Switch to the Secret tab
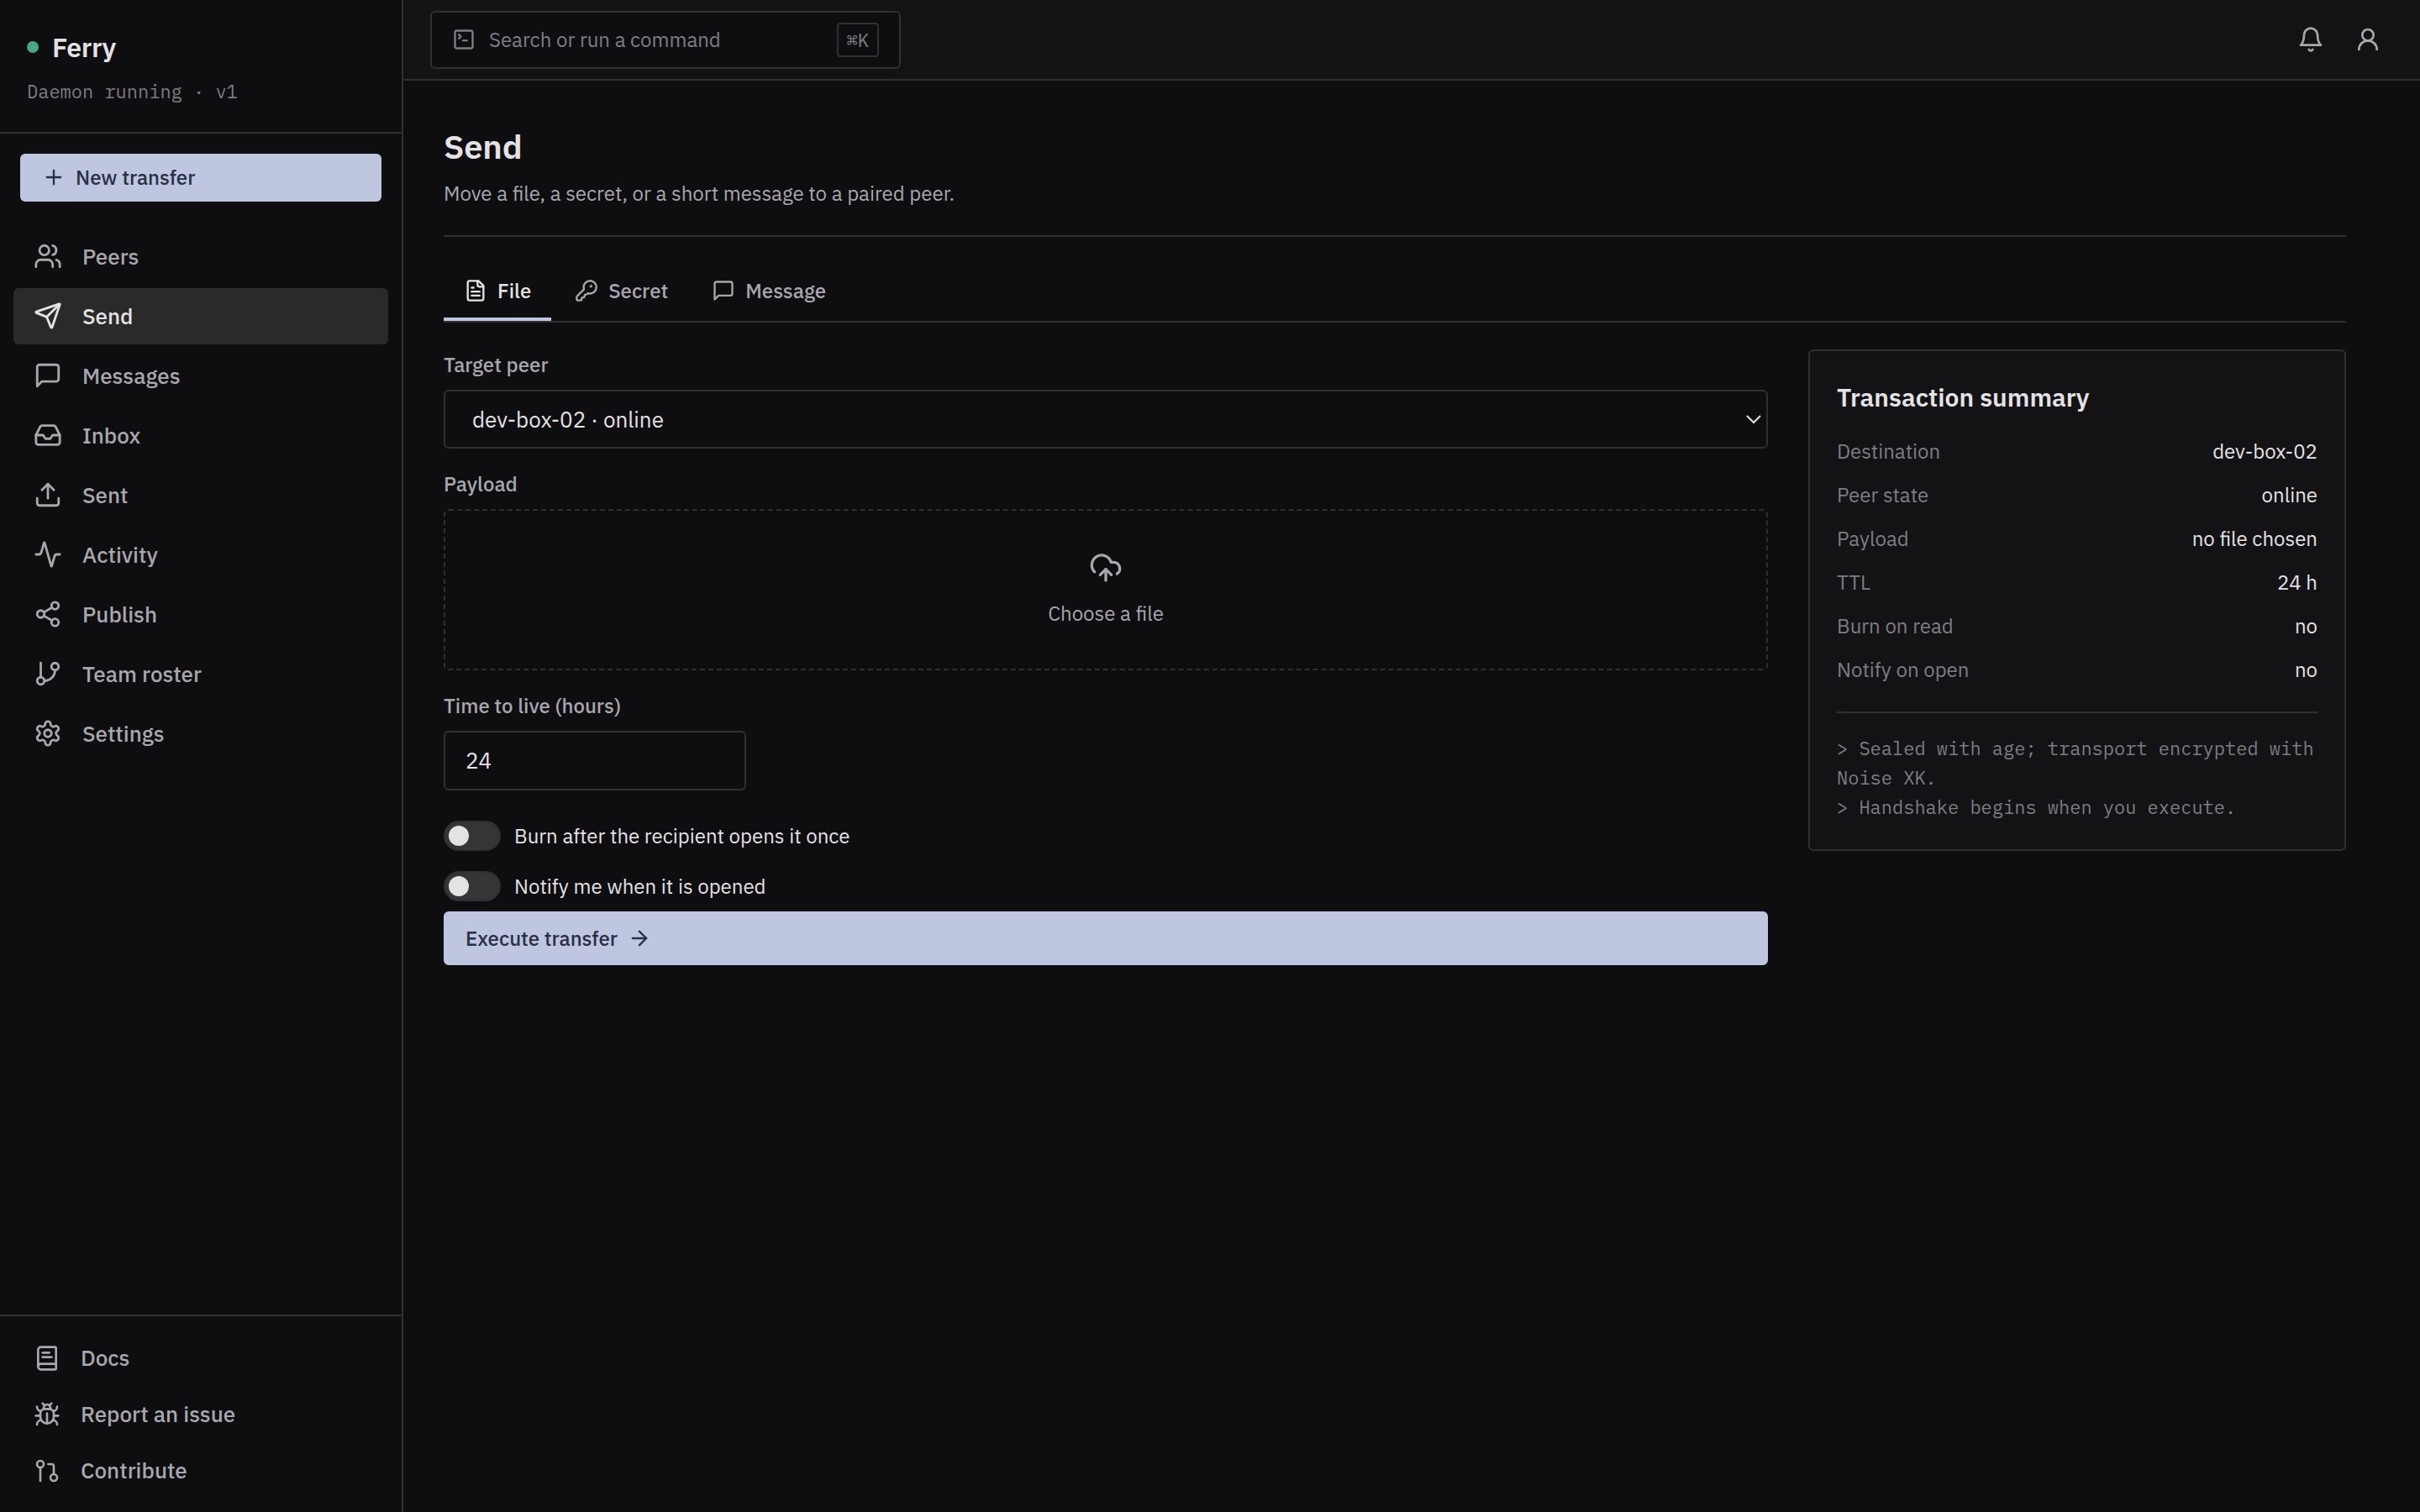2420x1512 pixels. tap(621, 291)
